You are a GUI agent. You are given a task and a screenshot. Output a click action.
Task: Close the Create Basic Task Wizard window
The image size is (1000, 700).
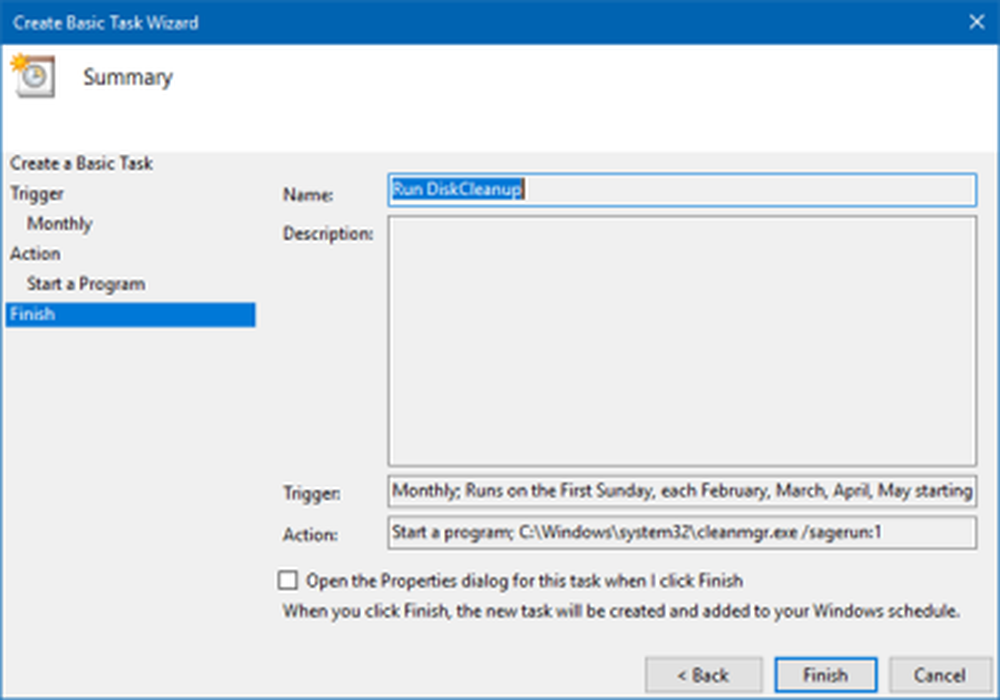click(973, 21)
